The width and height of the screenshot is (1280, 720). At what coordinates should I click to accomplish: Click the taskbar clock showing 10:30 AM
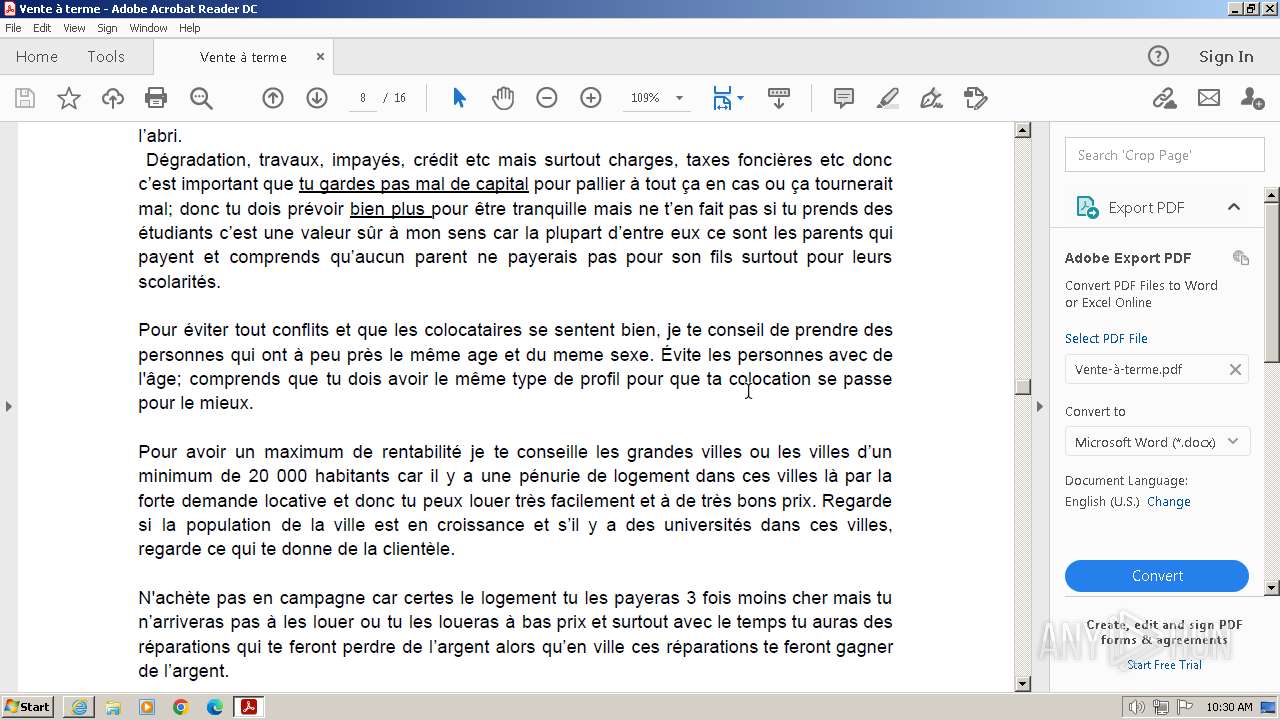click(1229, 707)
